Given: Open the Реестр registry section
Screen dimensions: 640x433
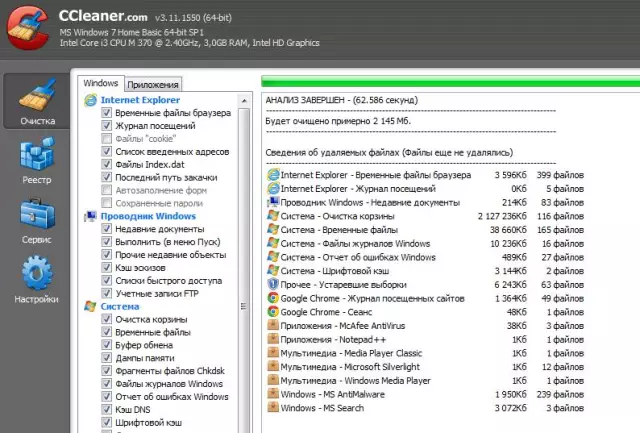Looking at the screenshot, I should click(37, 160).
